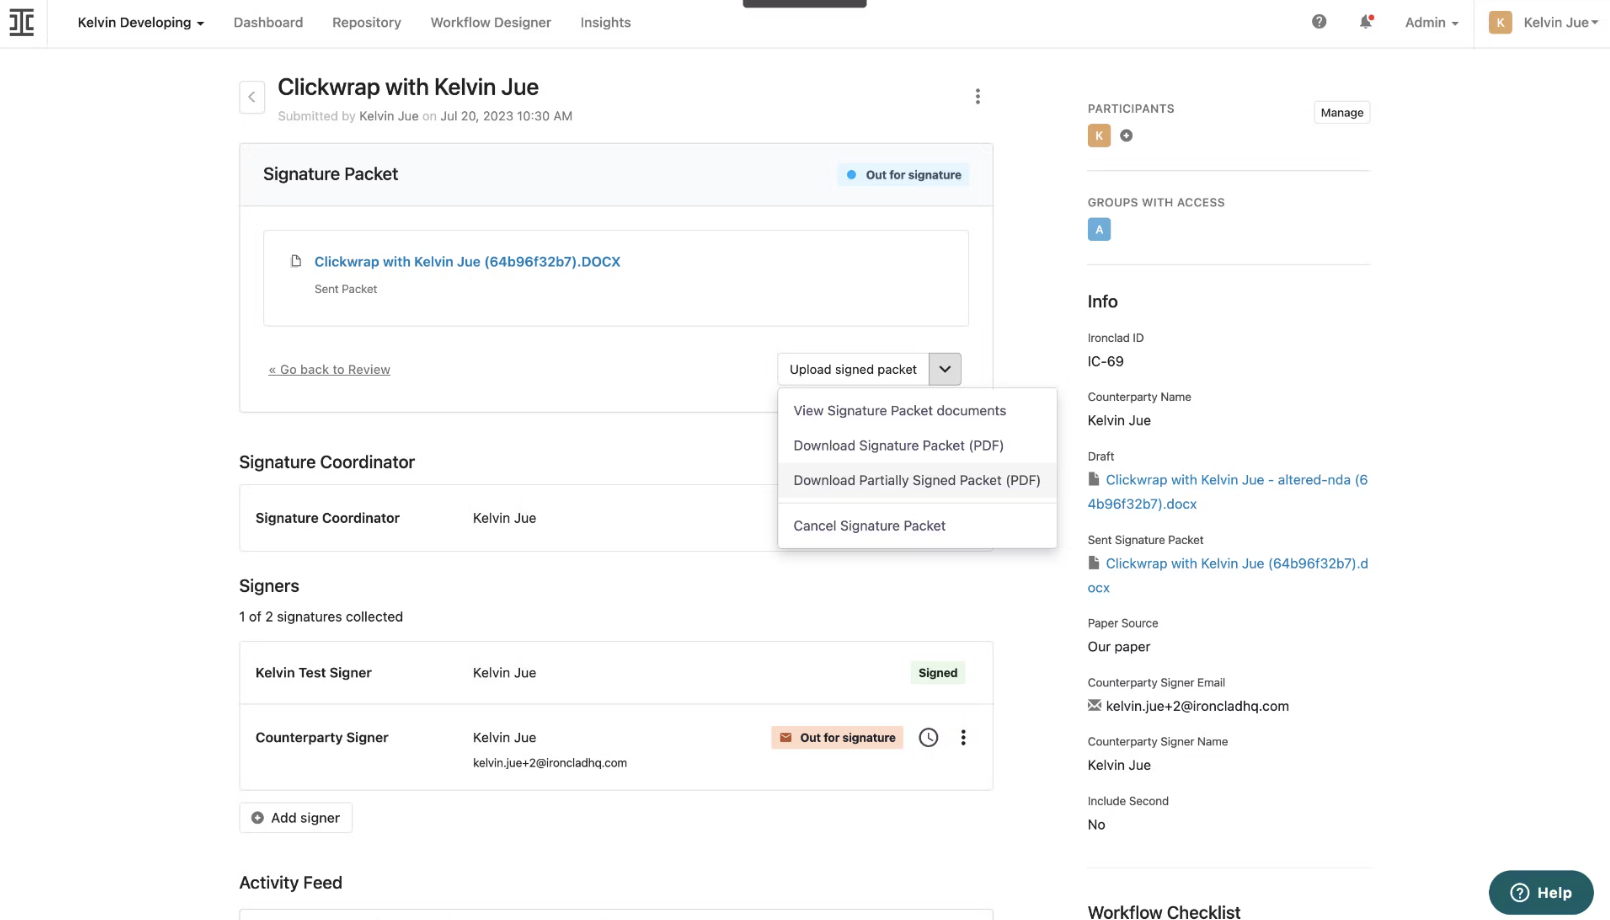Toggle the Upload signed packet dropdown arrow
Viewport: 1610px width, 920px height.
pyautogui.click(x=945, y=369)
